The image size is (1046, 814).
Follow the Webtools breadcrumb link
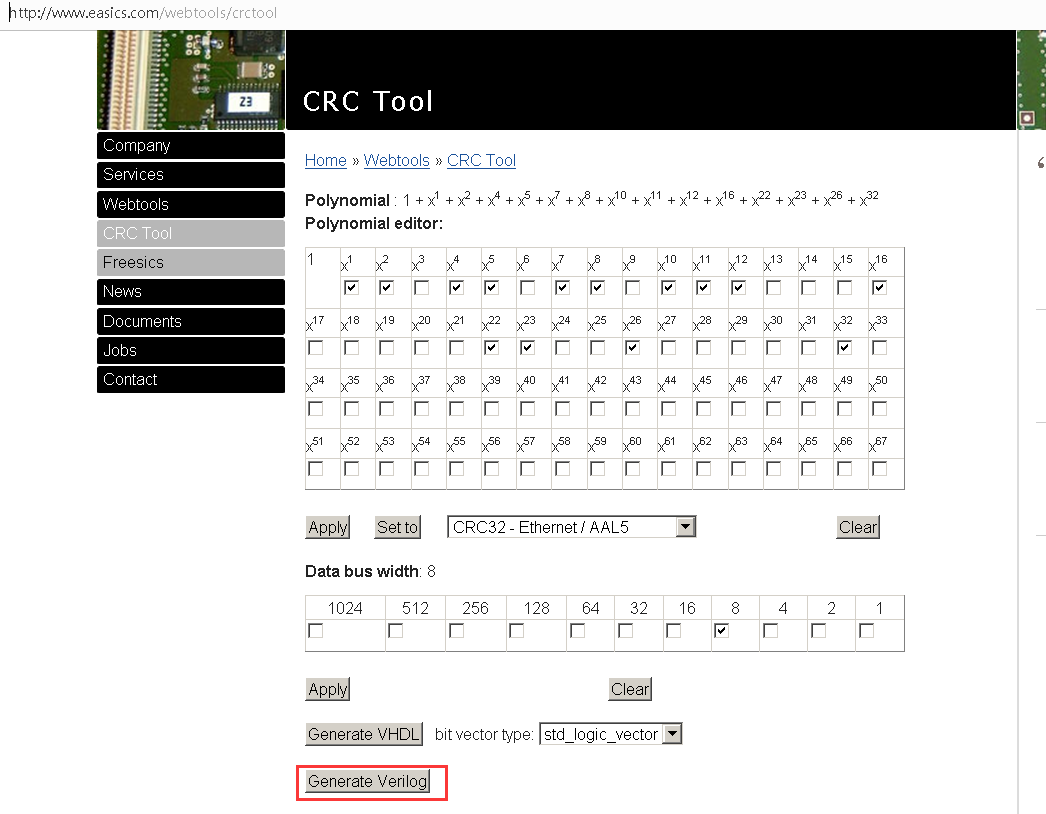click(396, 161)
